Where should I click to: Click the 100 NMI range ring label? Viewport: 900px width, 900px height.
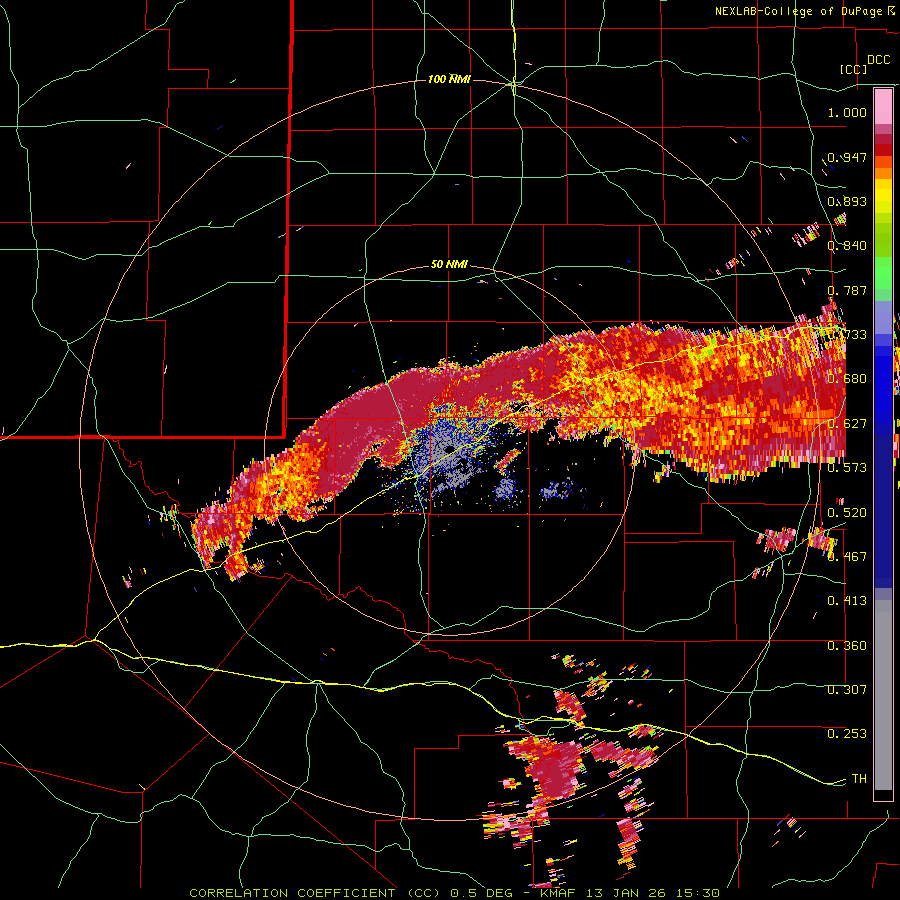point(449,79)
